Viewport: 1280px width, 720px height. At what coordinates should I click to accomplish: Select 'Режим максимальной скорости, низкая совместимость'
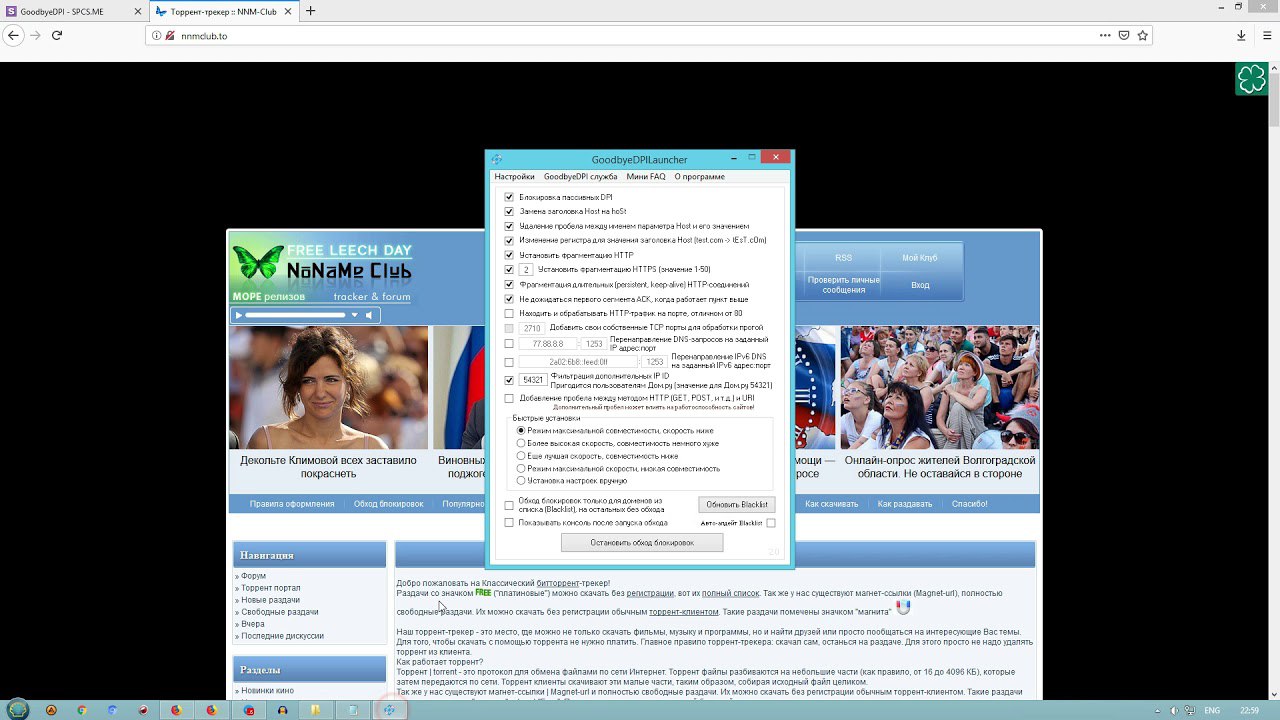pyautogui.click(x=521, y=468)
